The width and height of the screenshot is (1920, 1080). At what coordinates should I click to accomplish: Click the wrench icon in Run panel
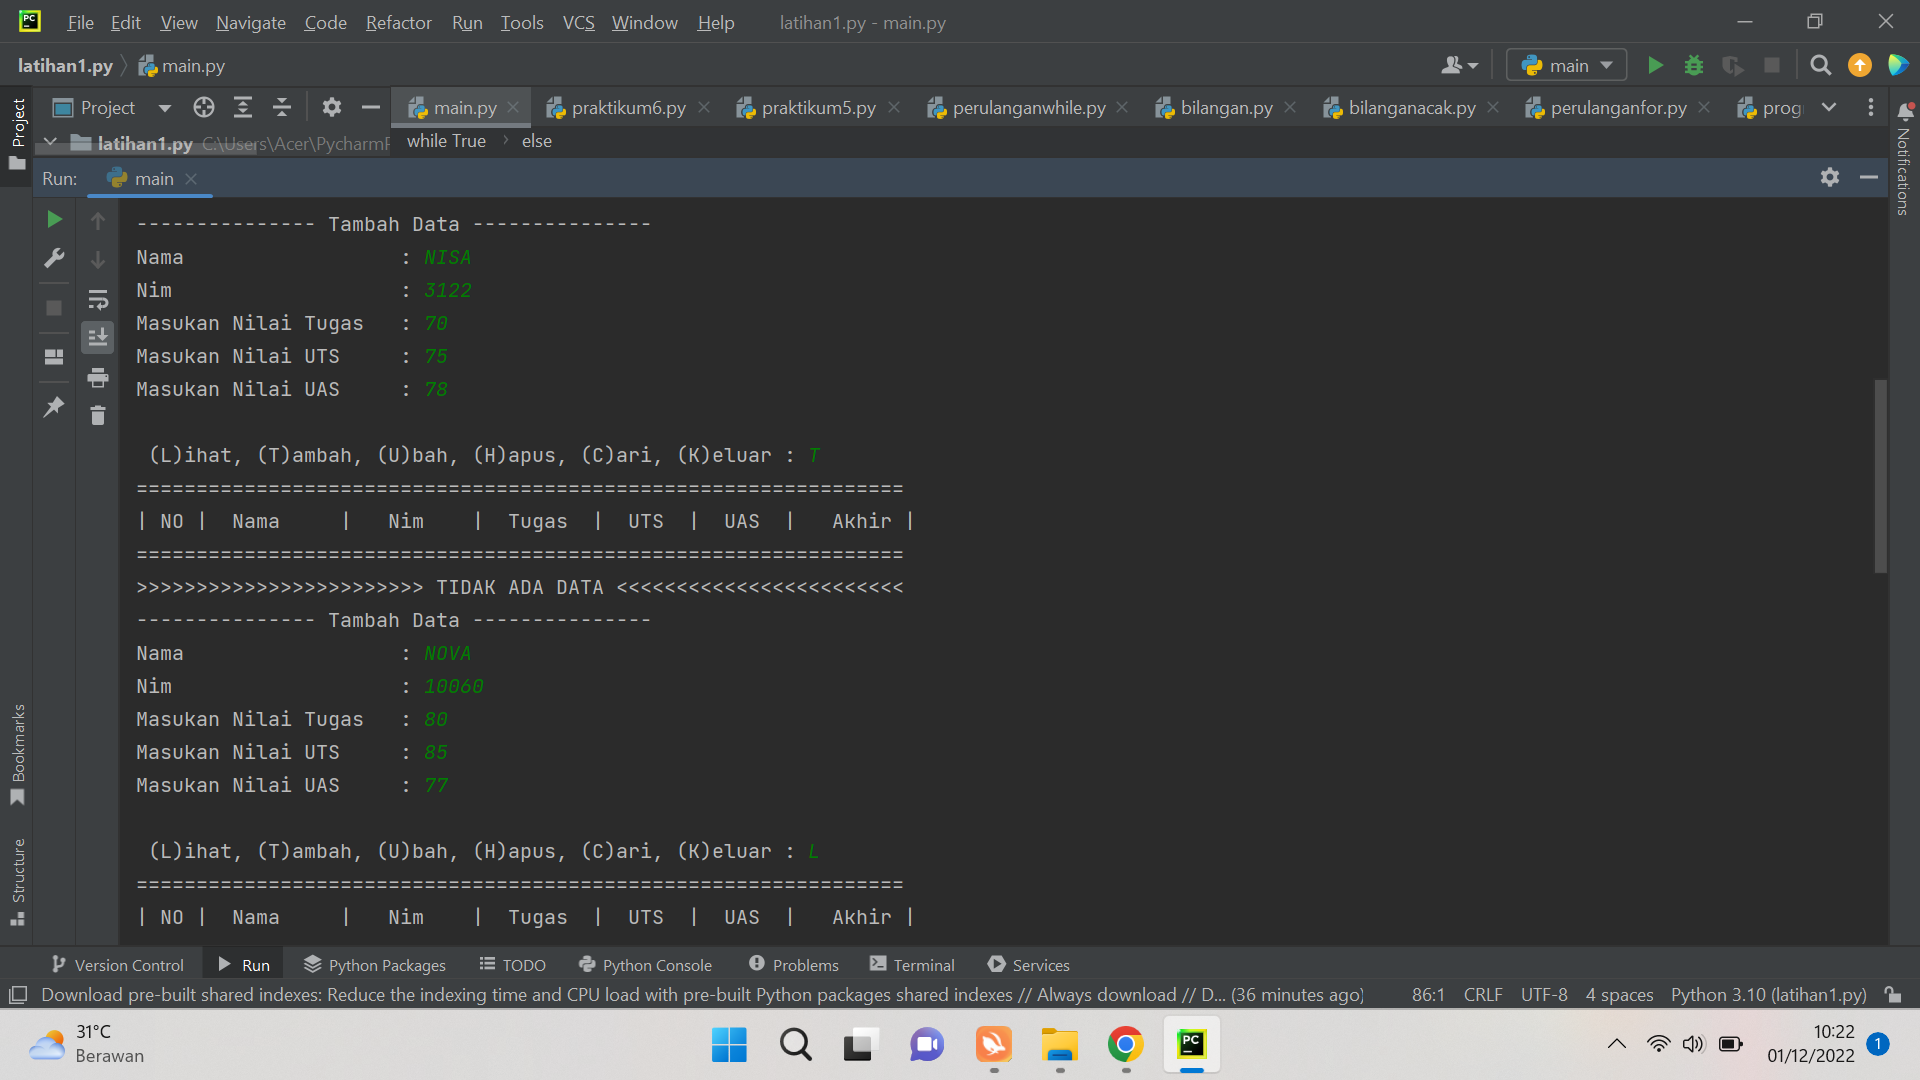(54, 258)
